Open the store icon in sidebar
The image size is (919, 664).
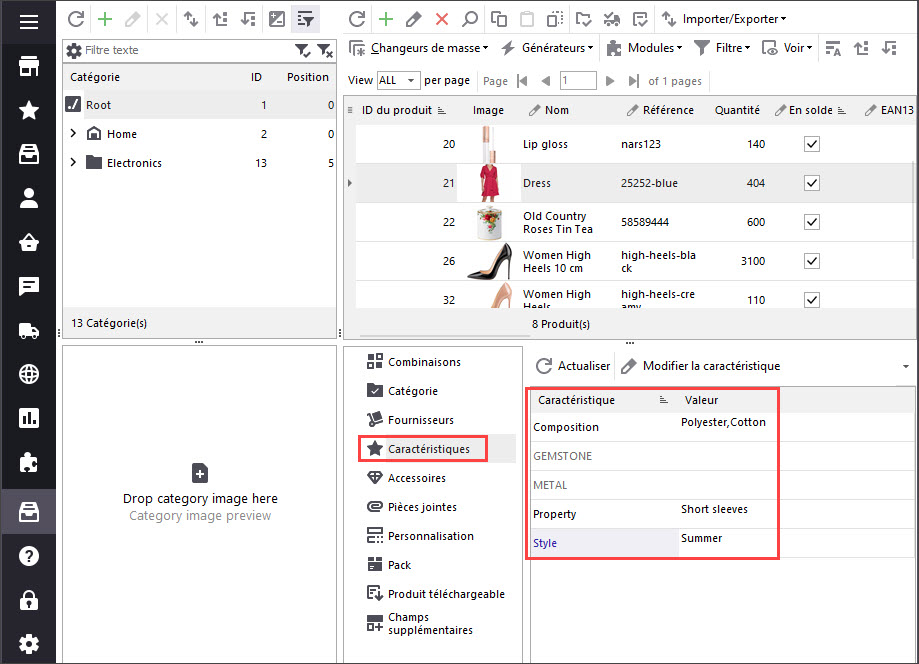pyautogui.click(x=29, y=66)
